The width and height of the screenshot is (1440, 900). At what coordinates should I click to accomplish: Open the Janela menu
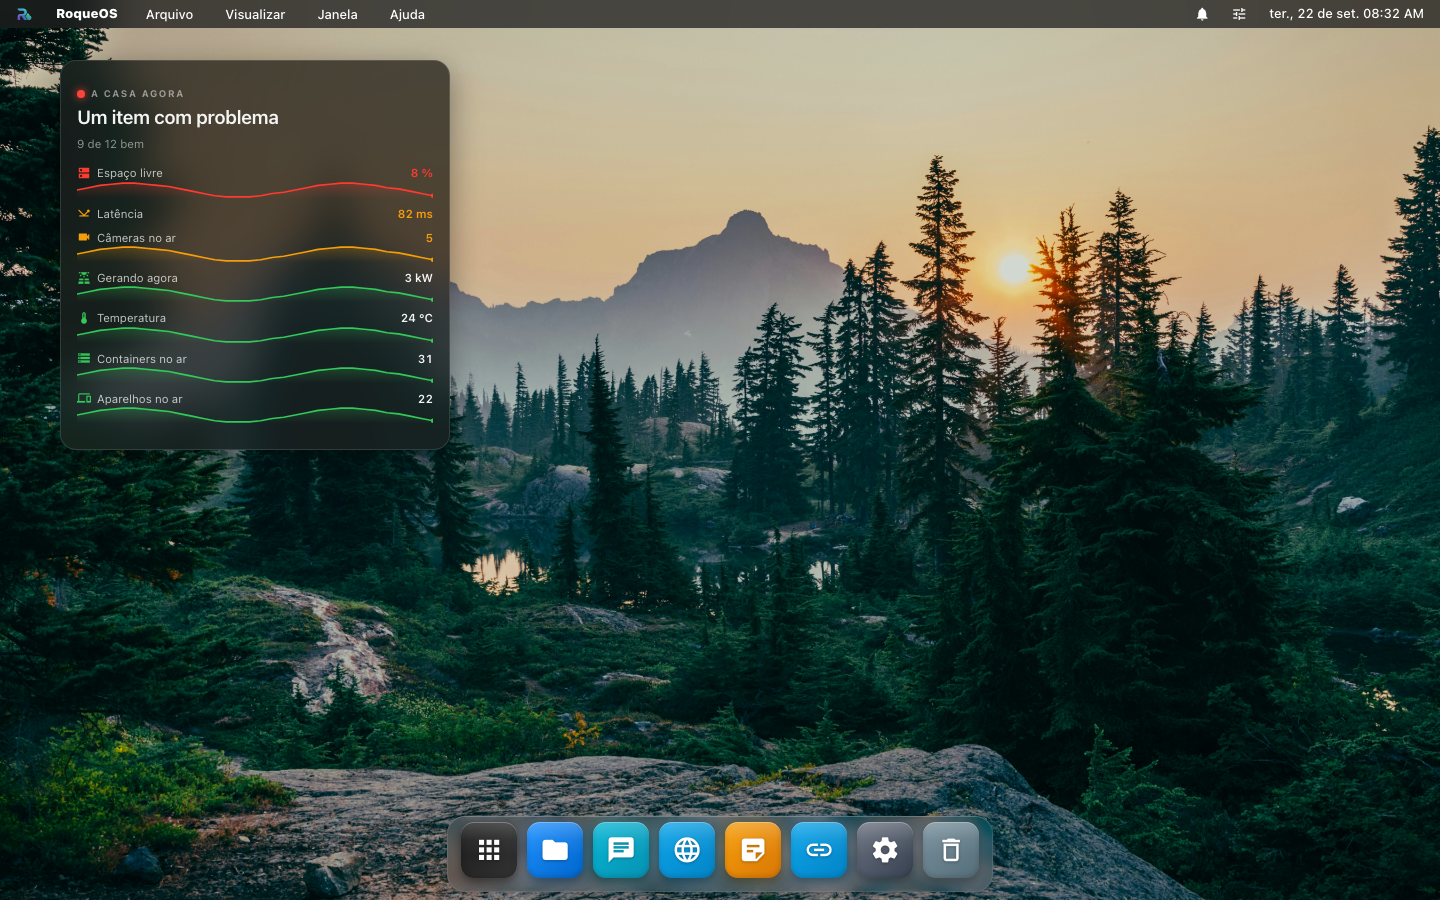pyautogui.click(x=338, y=14)
